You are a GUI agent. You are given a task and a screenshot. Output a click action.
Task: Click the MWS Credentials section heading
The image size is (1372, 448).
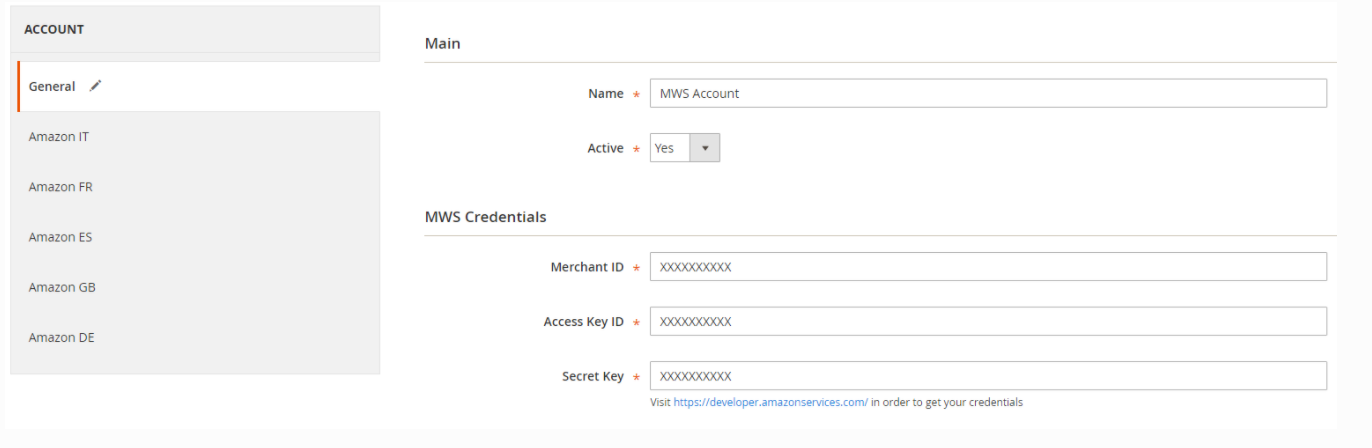point(486,216)
